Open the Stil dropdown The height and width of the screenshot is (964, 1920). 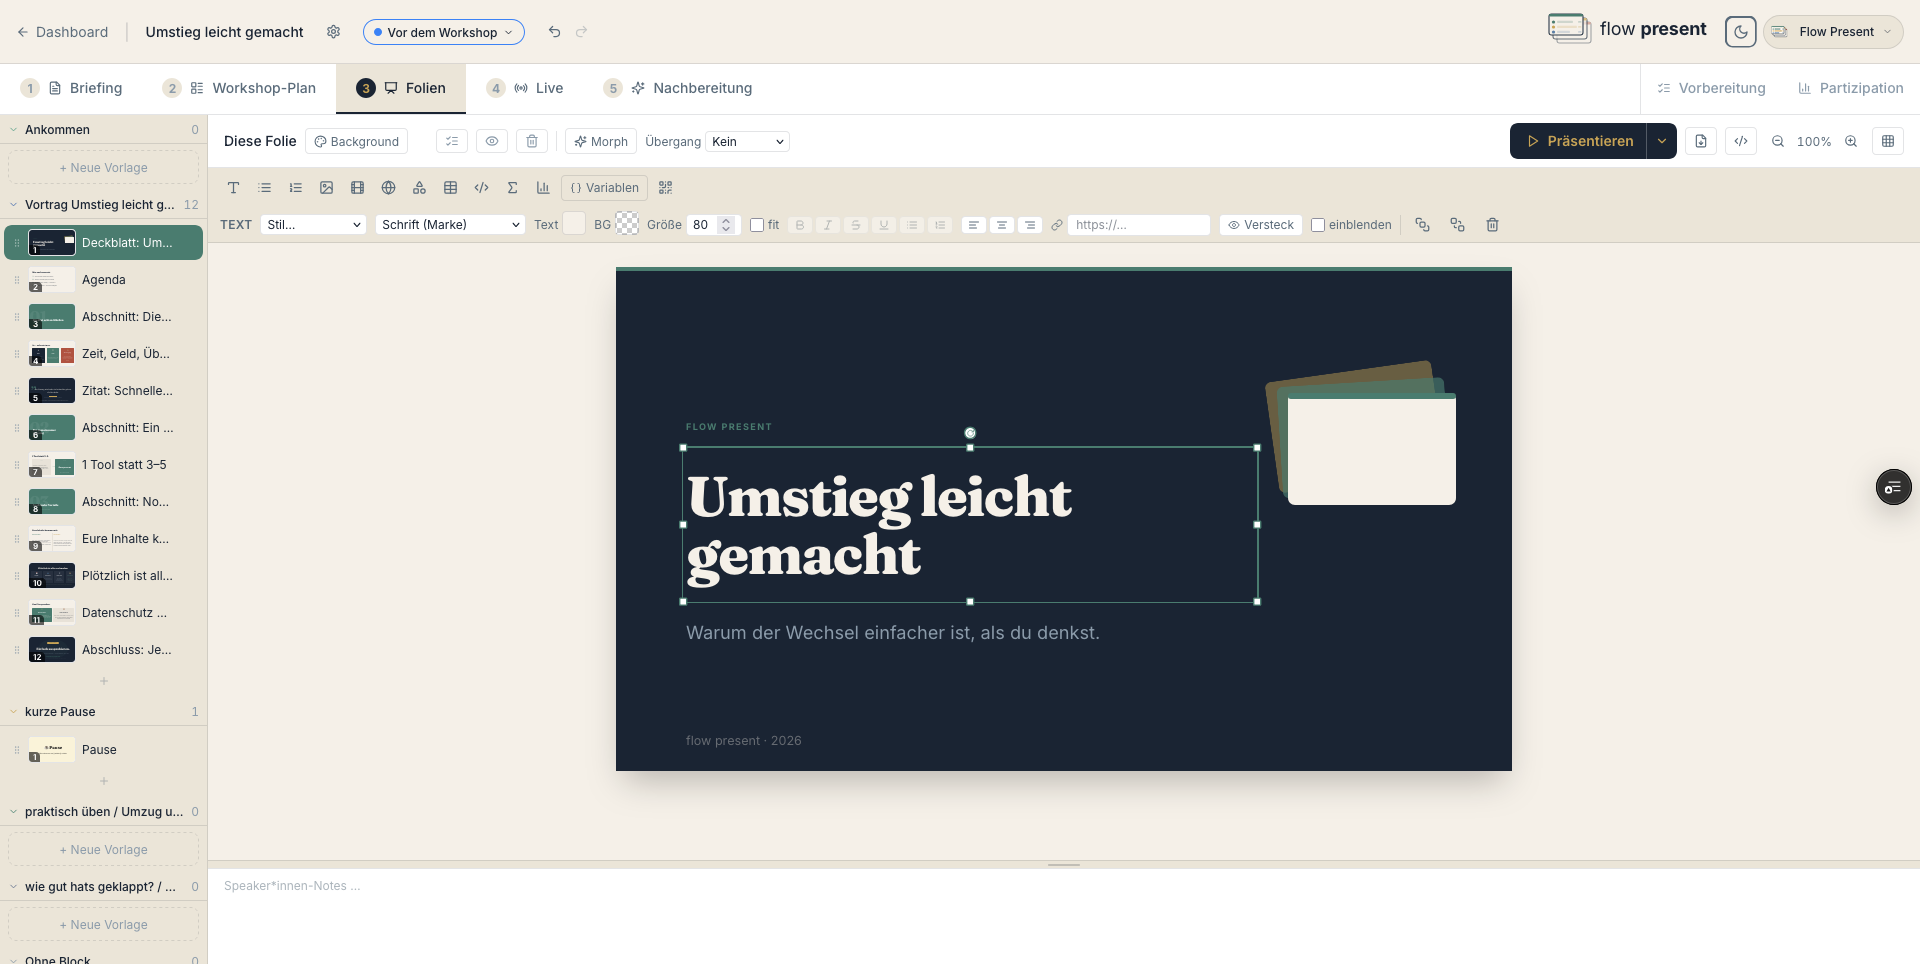[x=313, y=225]
